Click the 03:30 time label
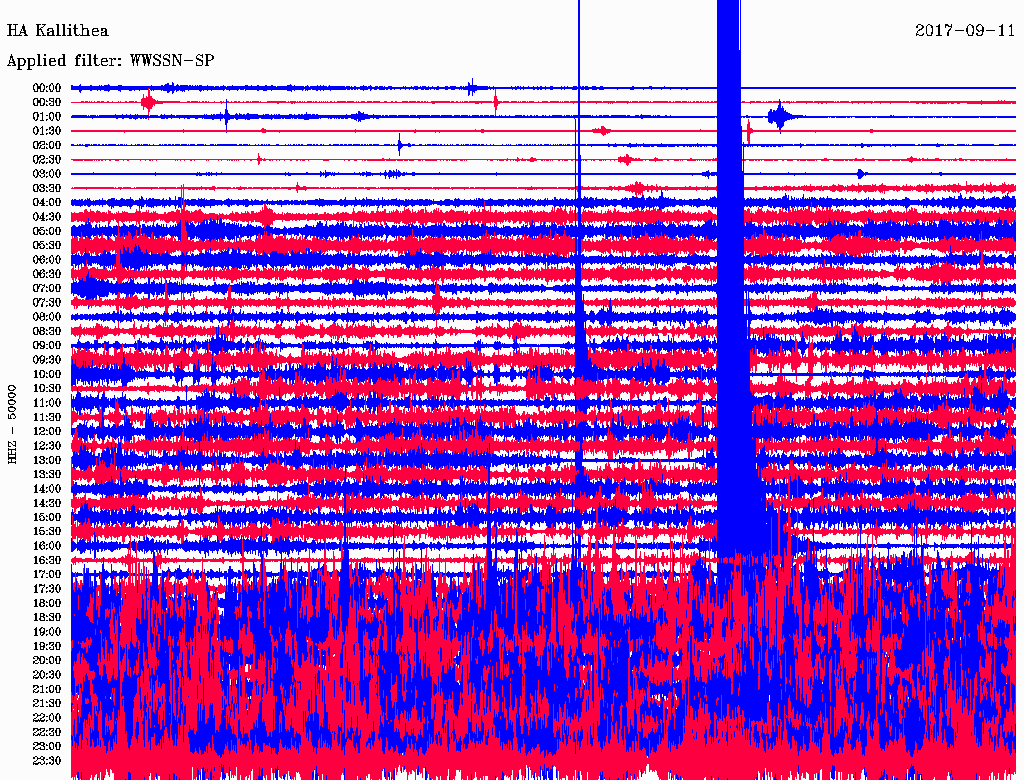The height and width of the screenshot is (780, 1024). [47, 188]
